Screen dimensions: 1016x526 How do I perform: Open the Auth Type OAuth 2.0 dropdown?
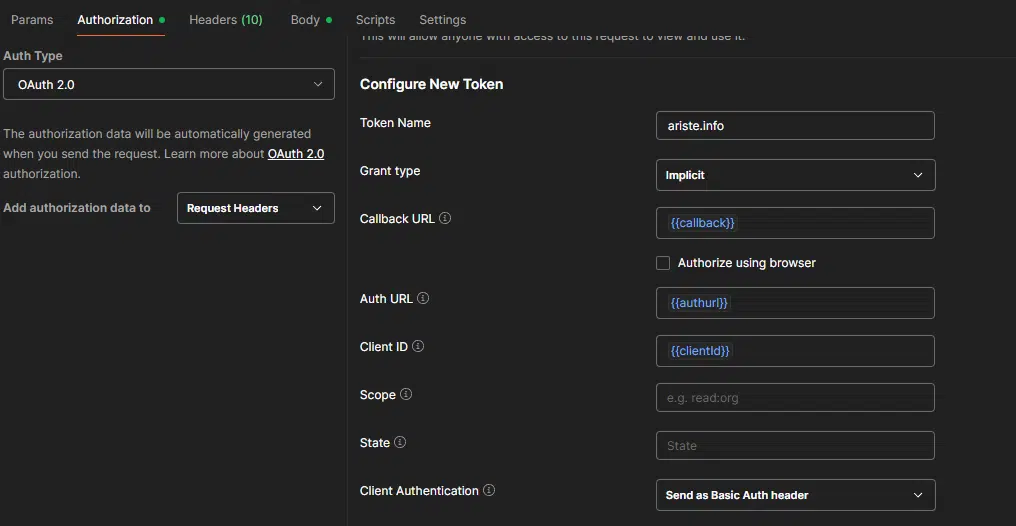169,84
